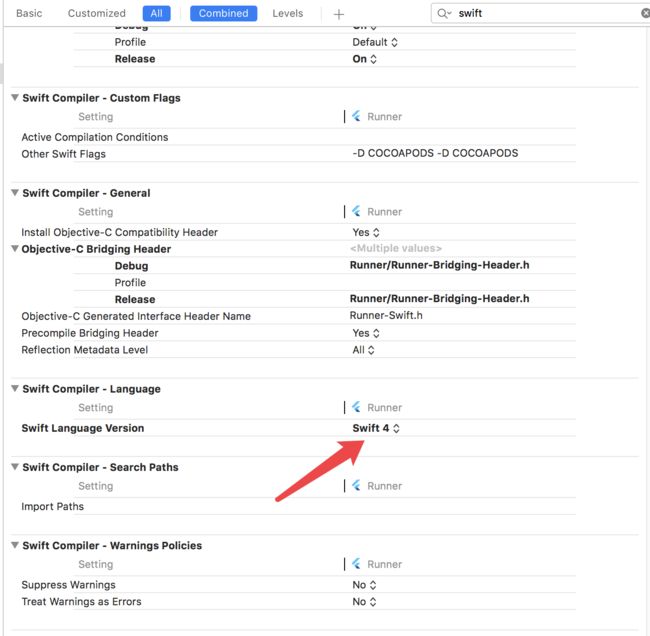This screenshot has width=650, height=636.
Task: Clear the search field with the x button
Action: click(x=645, y=13)
